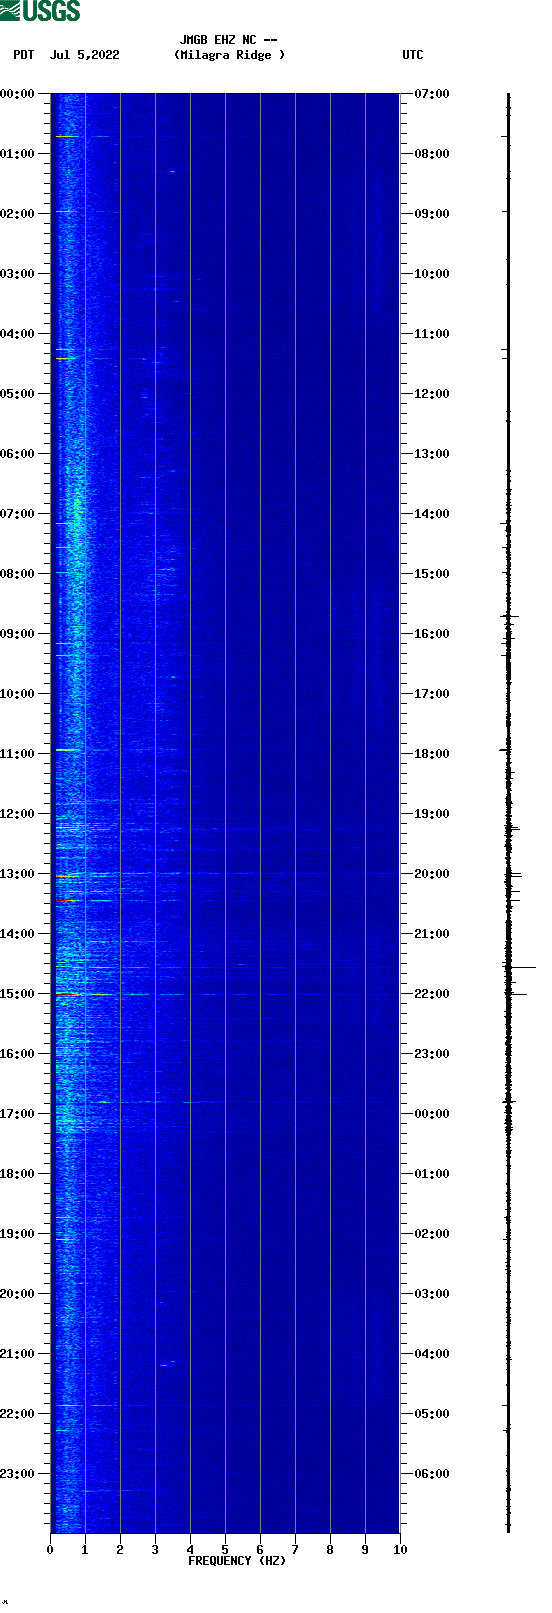Click the 13:00 PDT time label

(x=18, y=874)
